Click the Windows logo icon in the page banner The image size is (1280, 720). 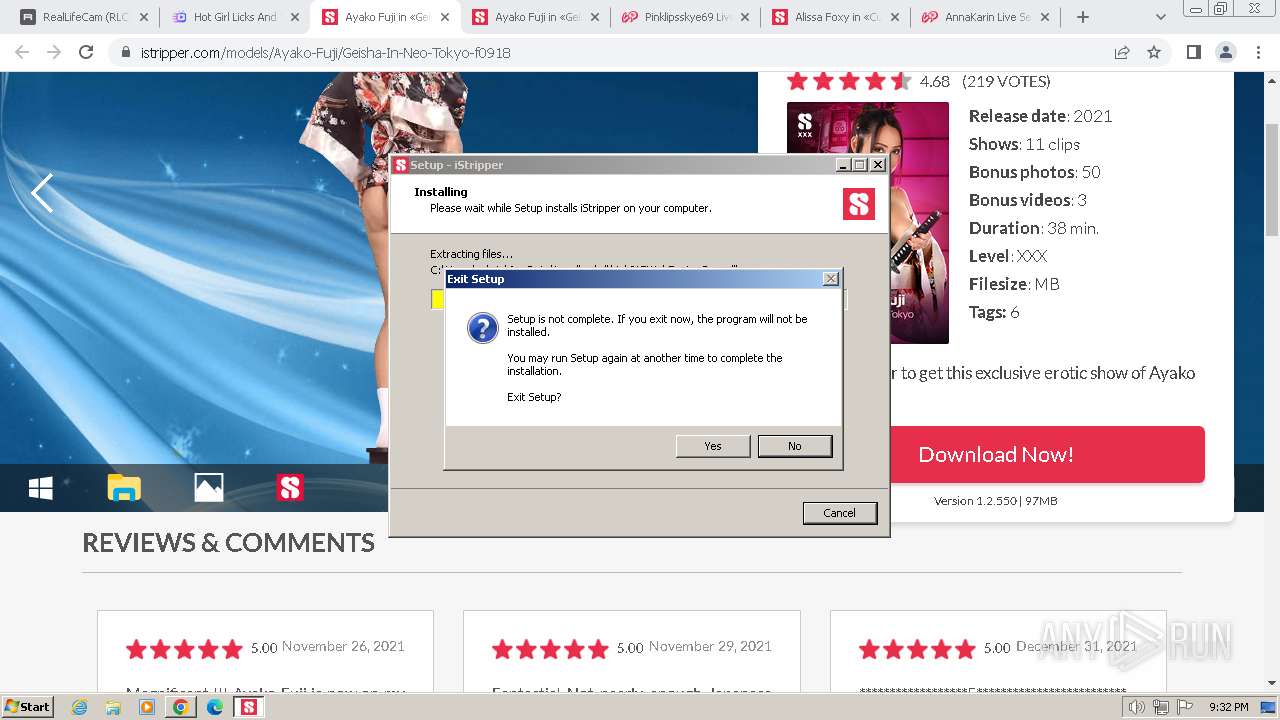pyautogui.click(x=41, y=488)
